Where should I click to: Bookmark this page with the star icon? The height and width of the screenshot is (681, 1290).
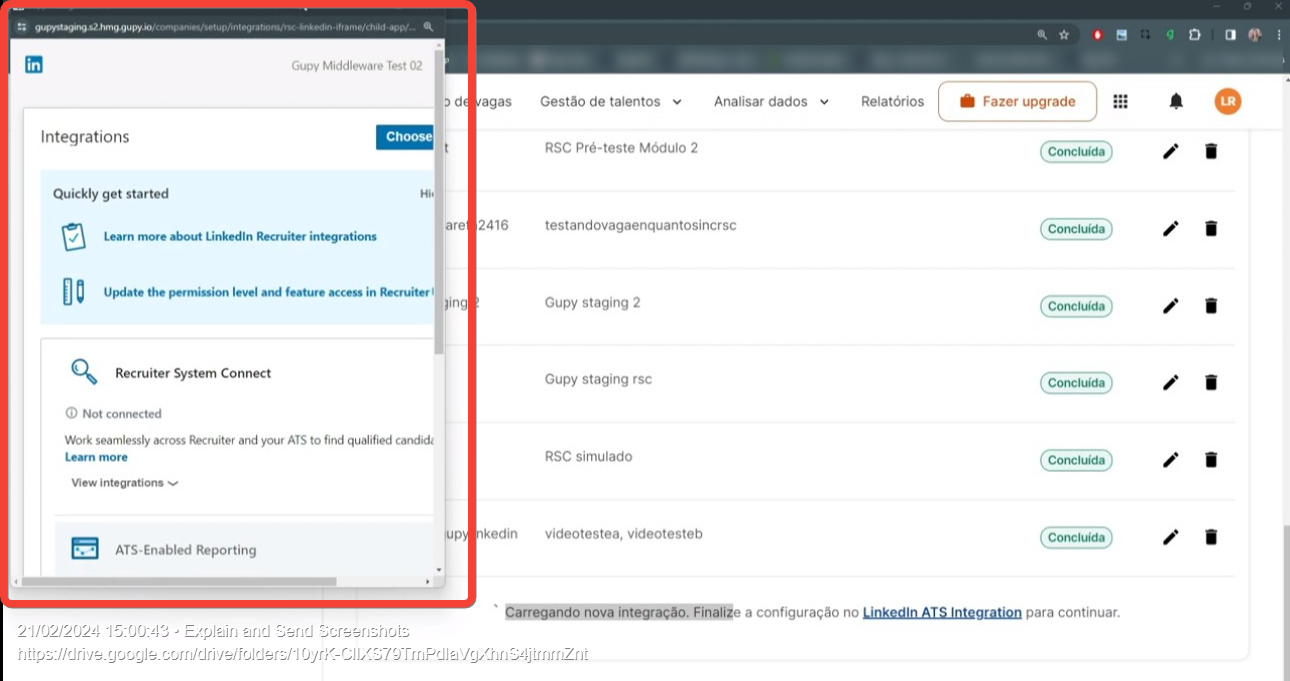[x=1064, y=34]
